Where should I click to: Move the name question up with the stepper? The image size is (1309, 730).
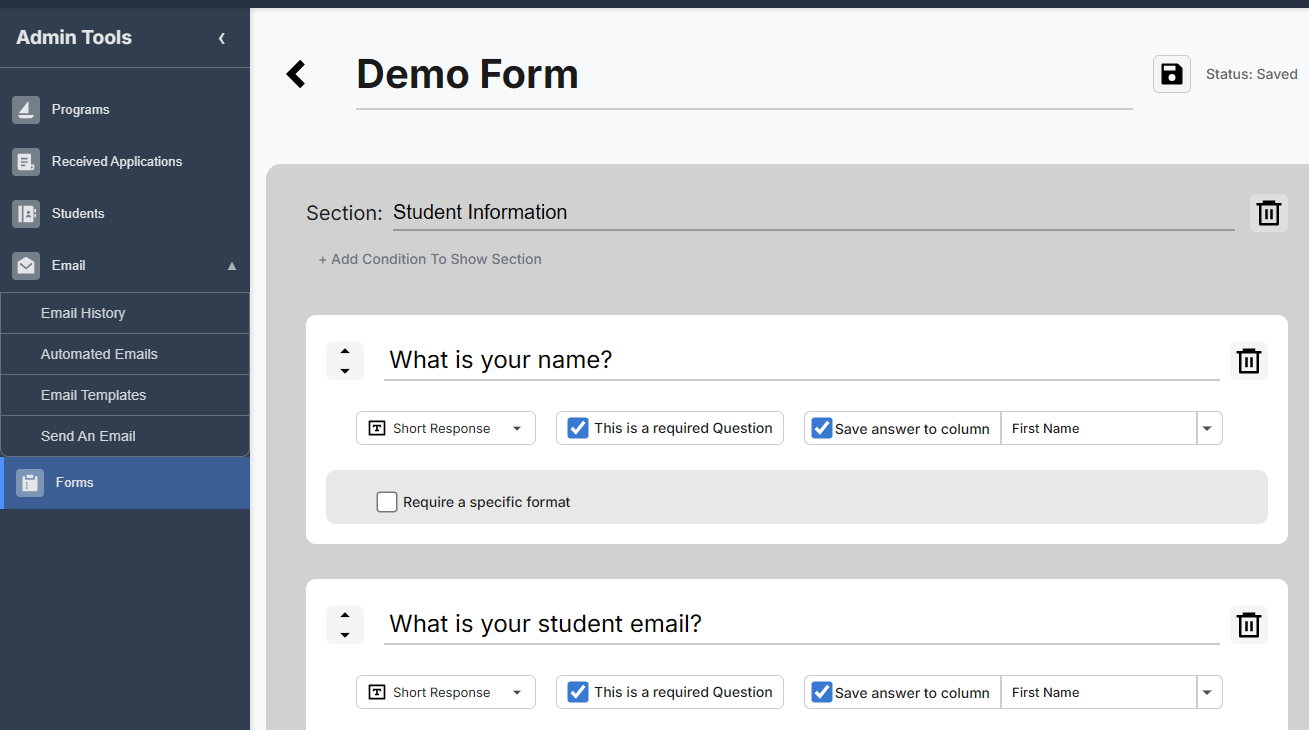(345, 353)
